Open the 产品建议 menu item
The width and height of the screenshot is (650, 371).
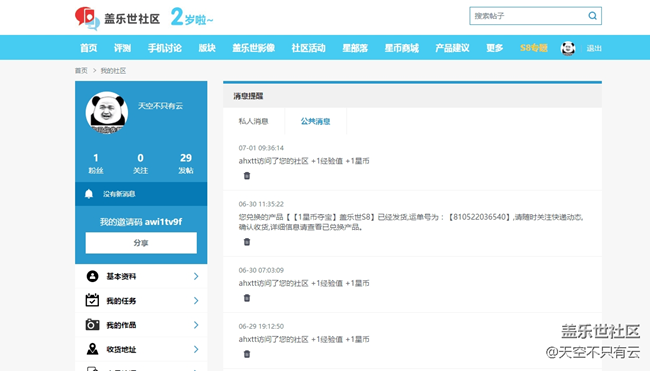coord(452,48)
